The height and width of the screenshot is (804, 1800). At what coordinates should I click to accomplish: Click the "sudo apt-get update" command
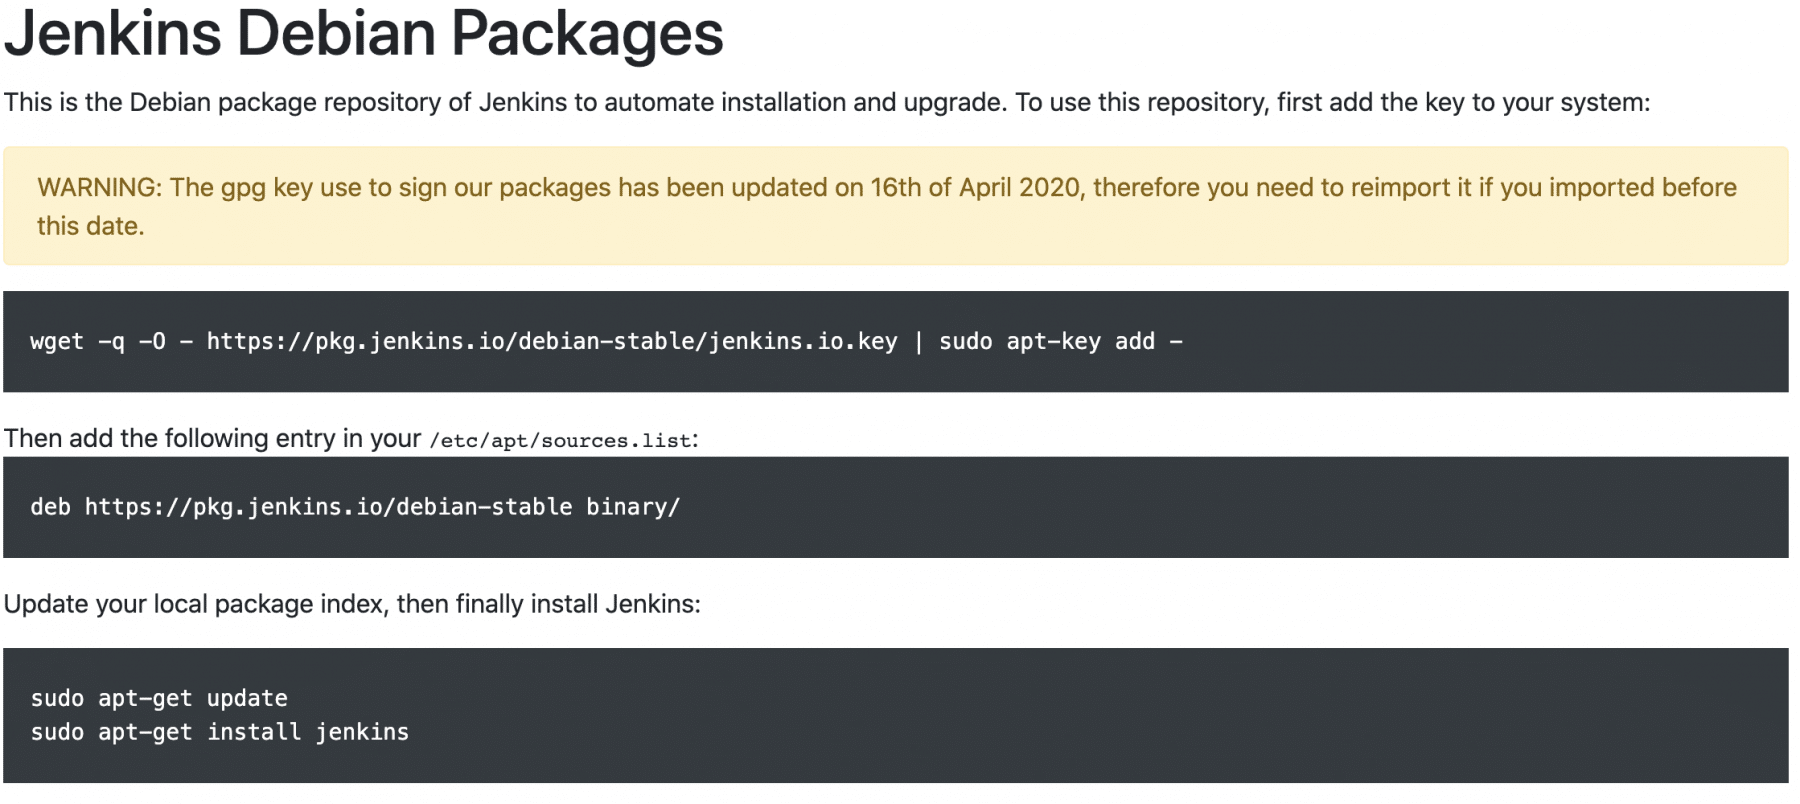click(159, 698)
